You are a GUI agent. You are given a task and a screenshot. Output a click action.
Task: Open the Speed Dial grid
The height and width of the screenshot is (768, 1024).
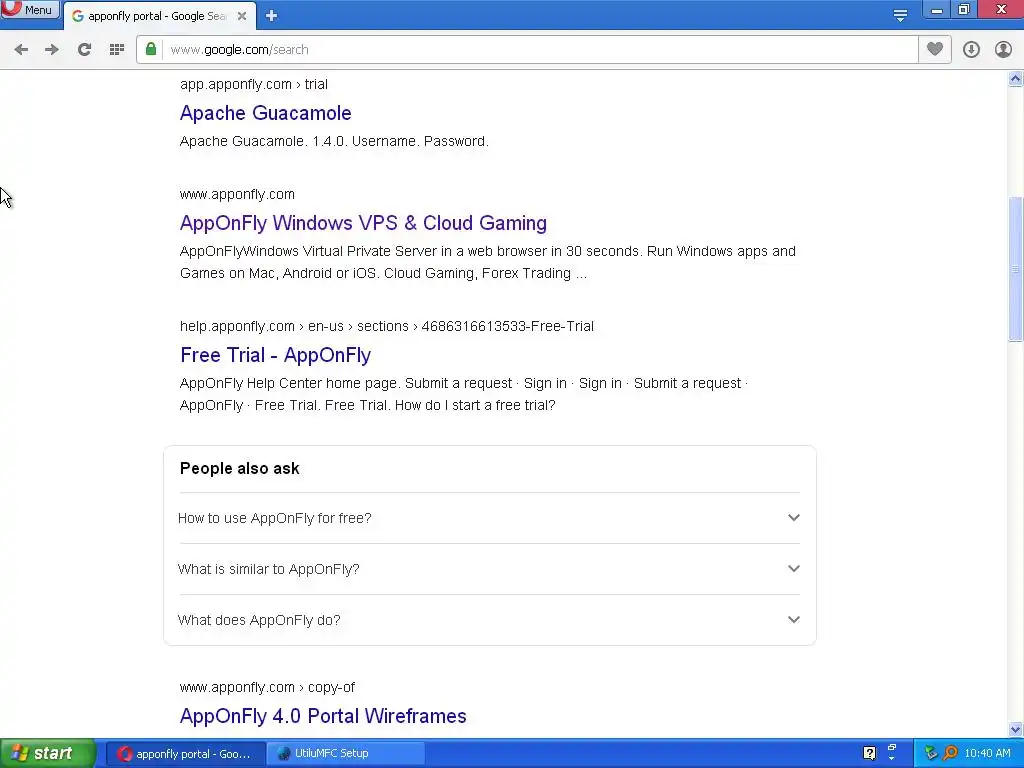click(117, 50)
